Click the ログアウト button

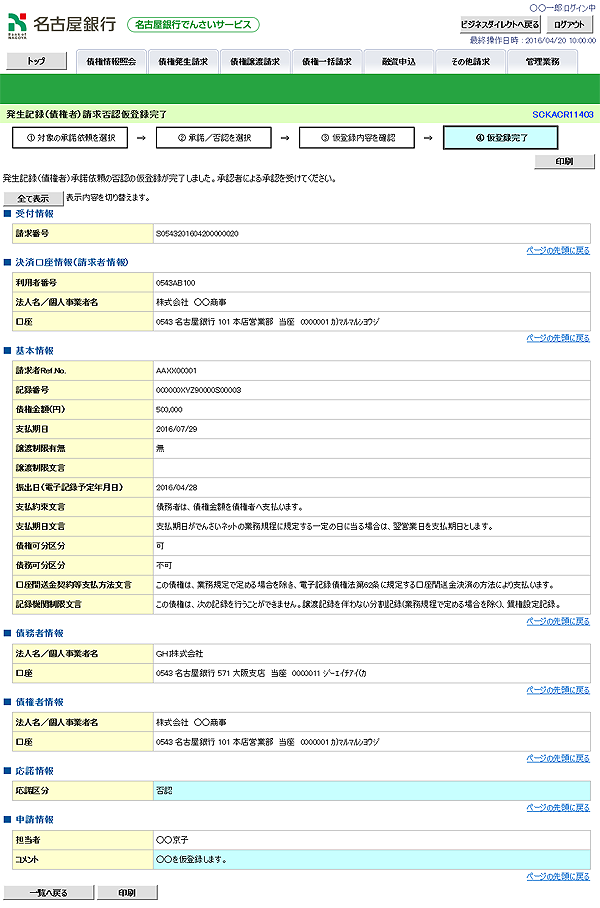(x=569, y=24)
